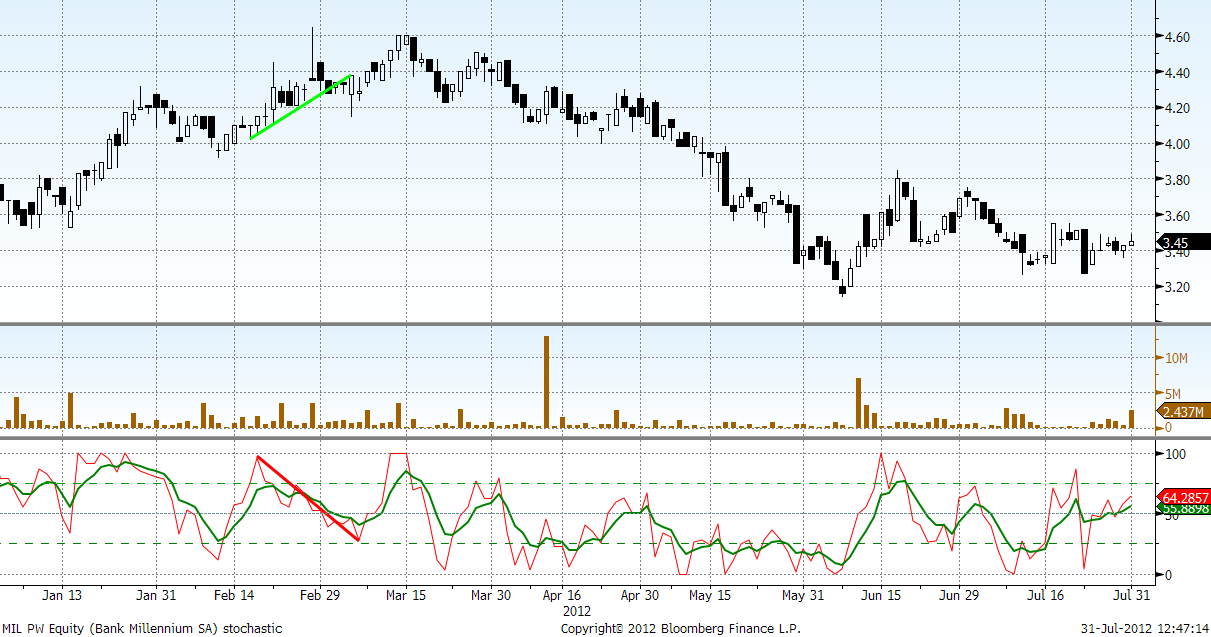Select the Jul 16 date label
Screen dimensions: 1211x637
1047,595
